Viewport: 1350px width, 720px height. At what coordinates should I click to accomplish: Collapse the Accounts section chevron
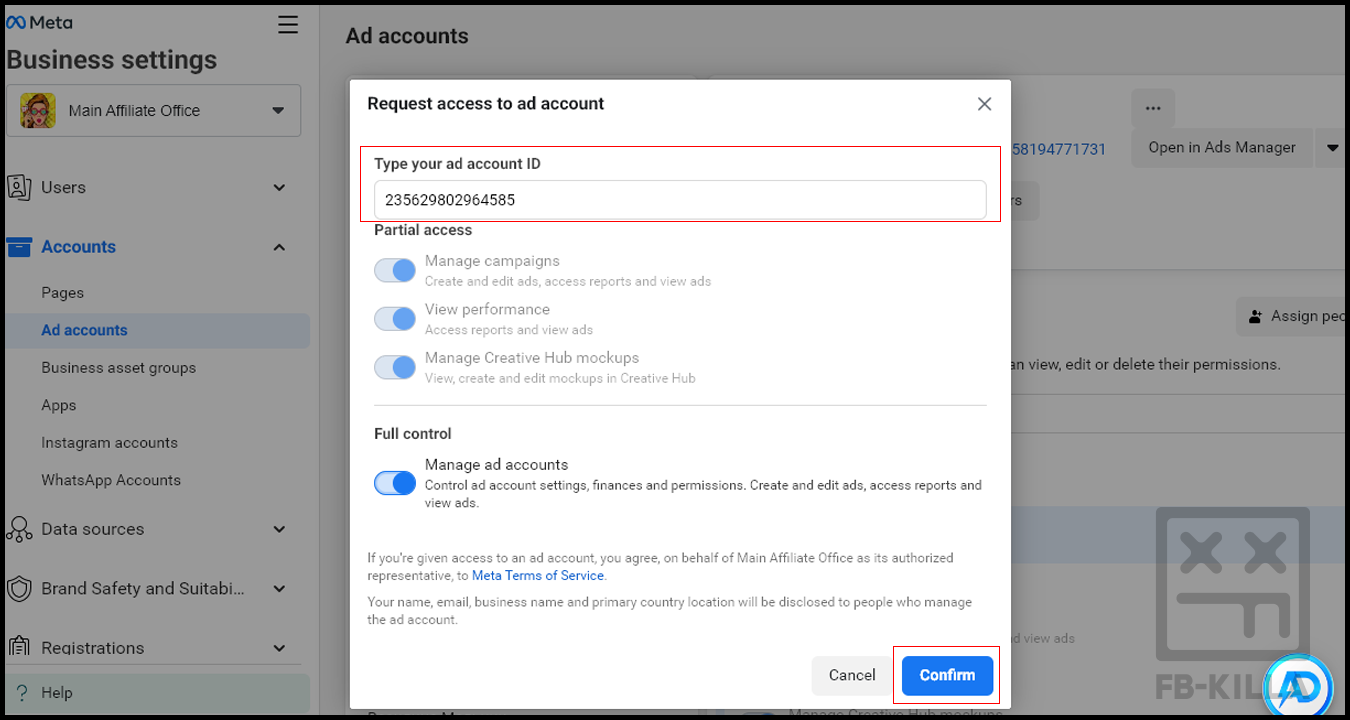coord(279,247)
